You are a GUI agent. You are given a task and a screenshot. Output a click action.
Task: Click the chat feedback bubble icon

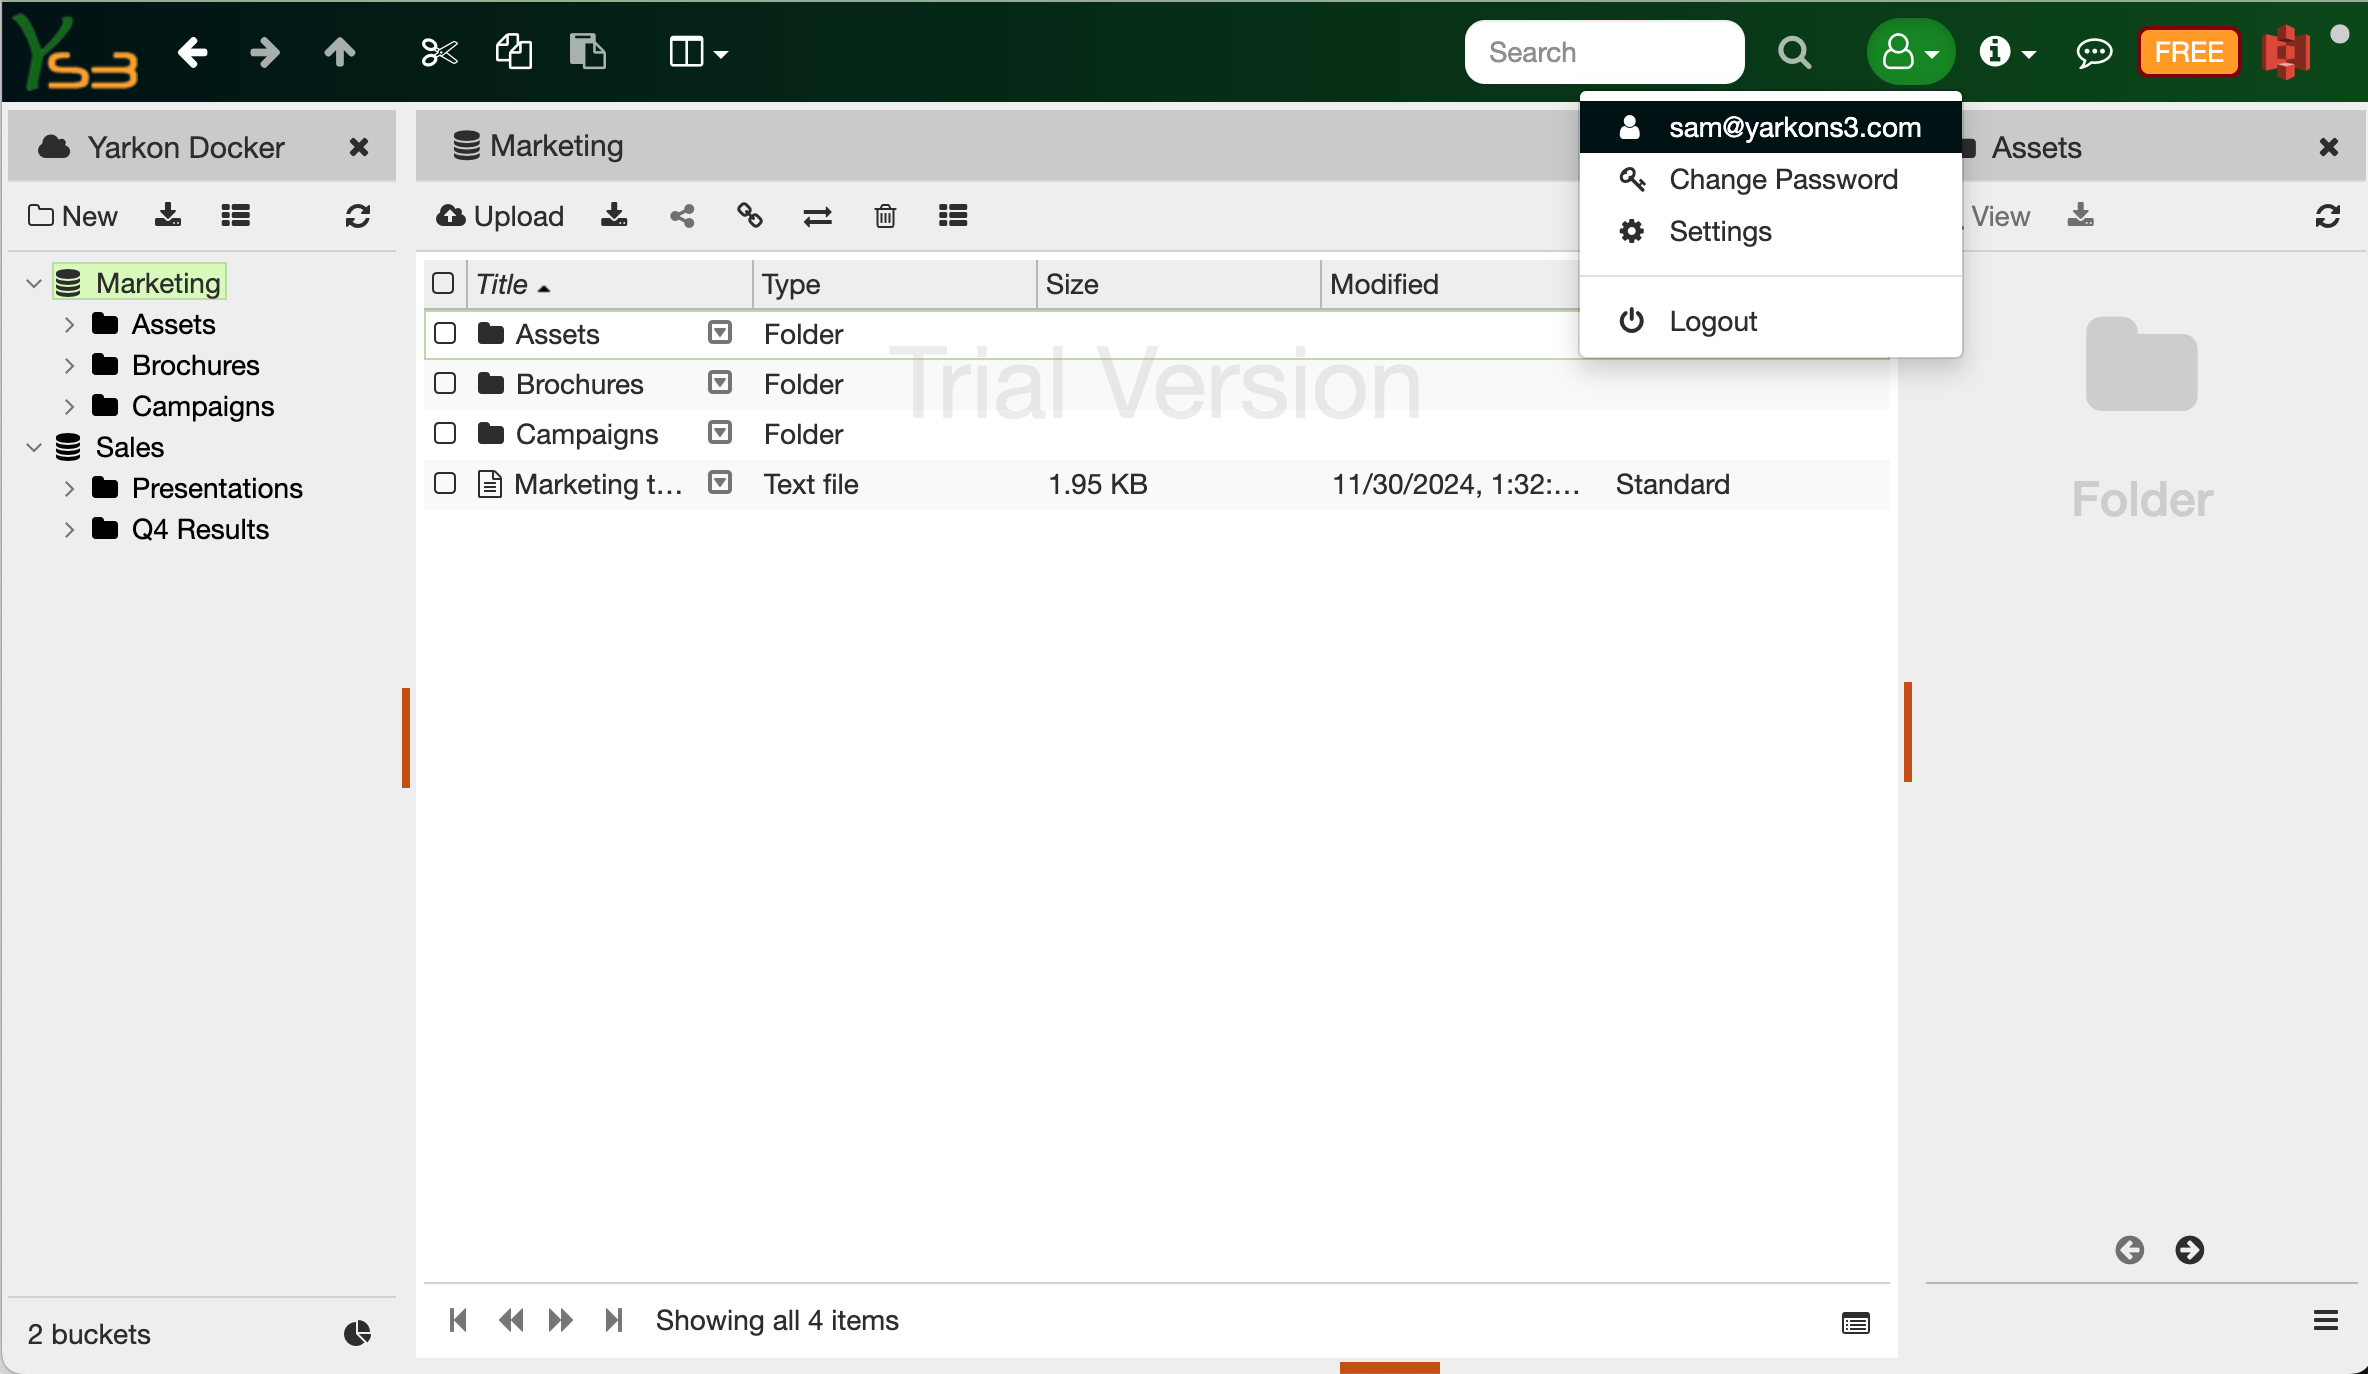(2093, 52)
